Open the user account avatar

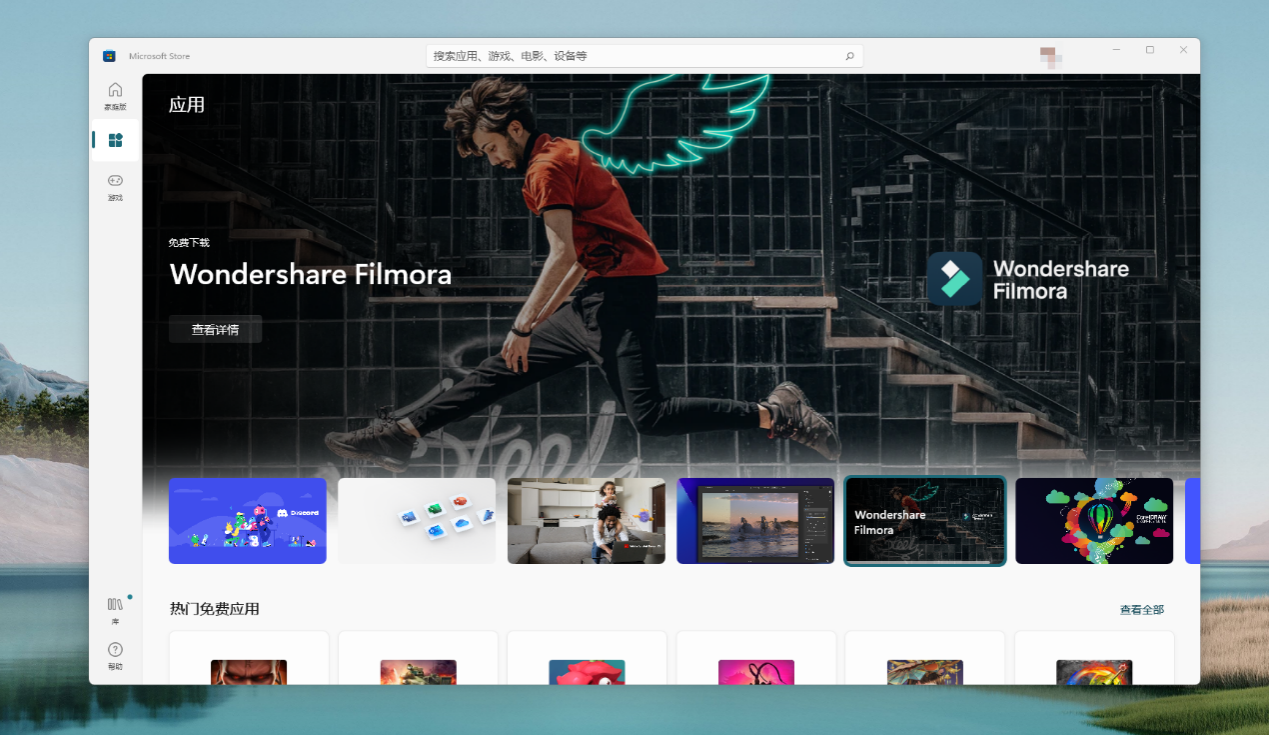1050,57
